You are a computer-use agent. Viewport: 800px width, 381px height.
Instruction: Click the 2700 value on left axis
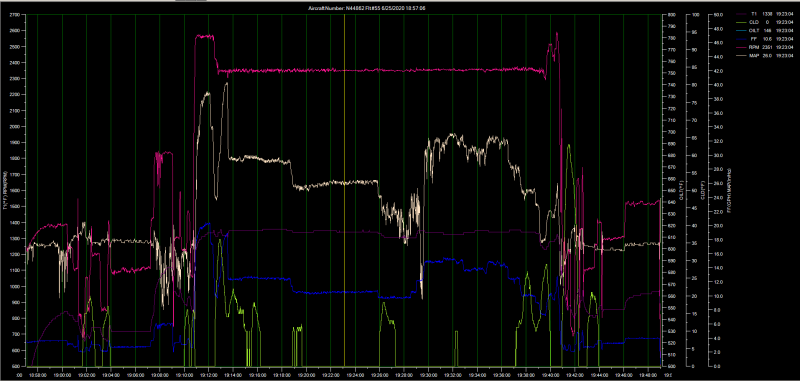tap(14, 14)
